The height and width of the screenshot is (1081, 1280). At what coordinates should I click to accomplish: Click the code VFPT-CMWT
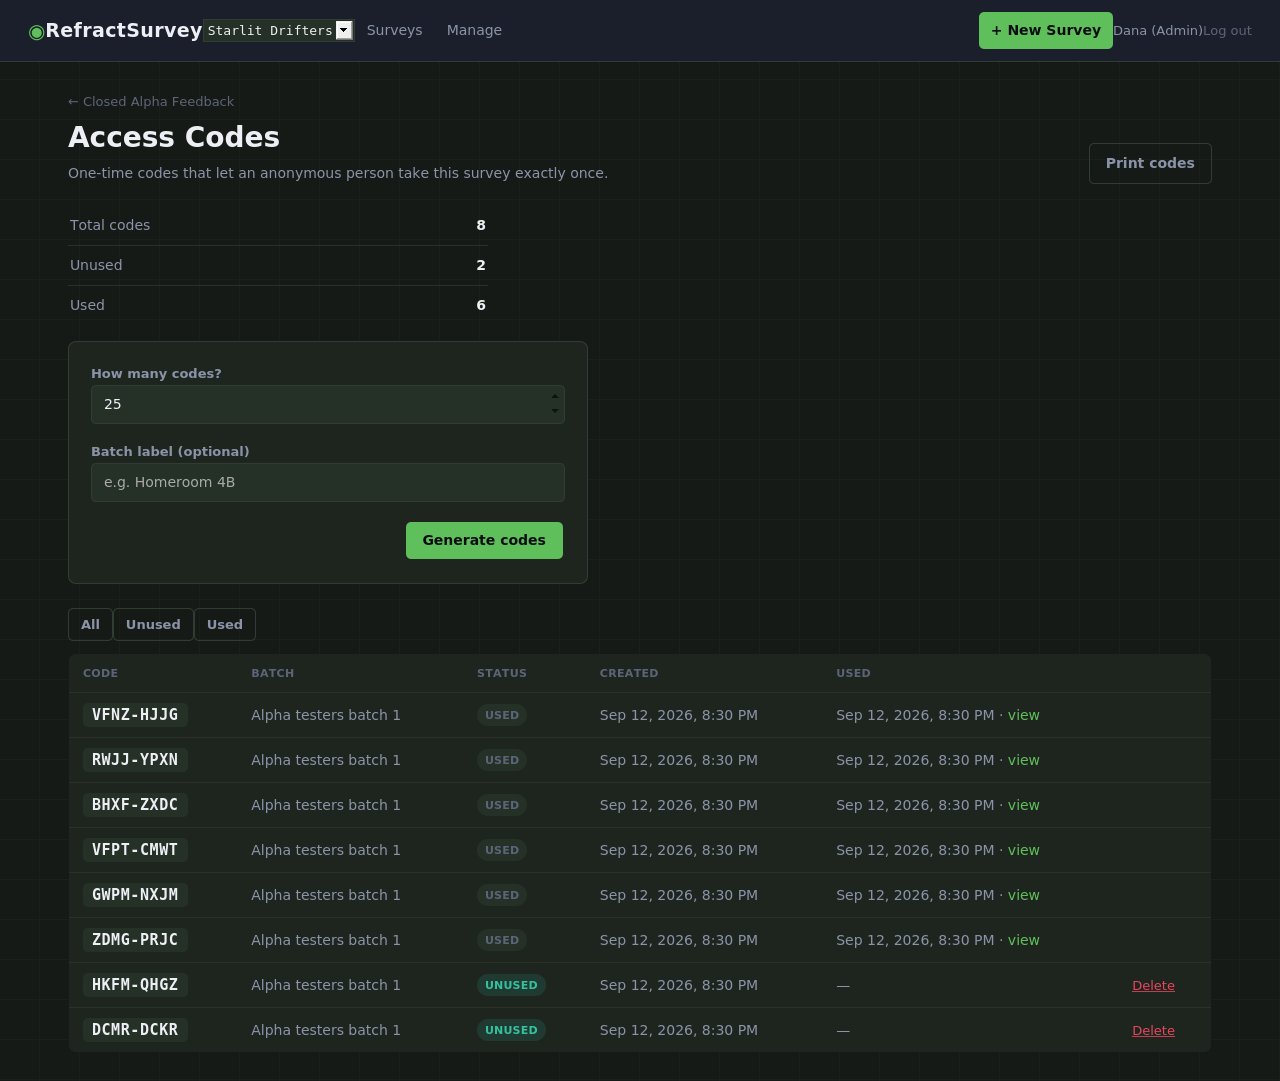(135, 850)
